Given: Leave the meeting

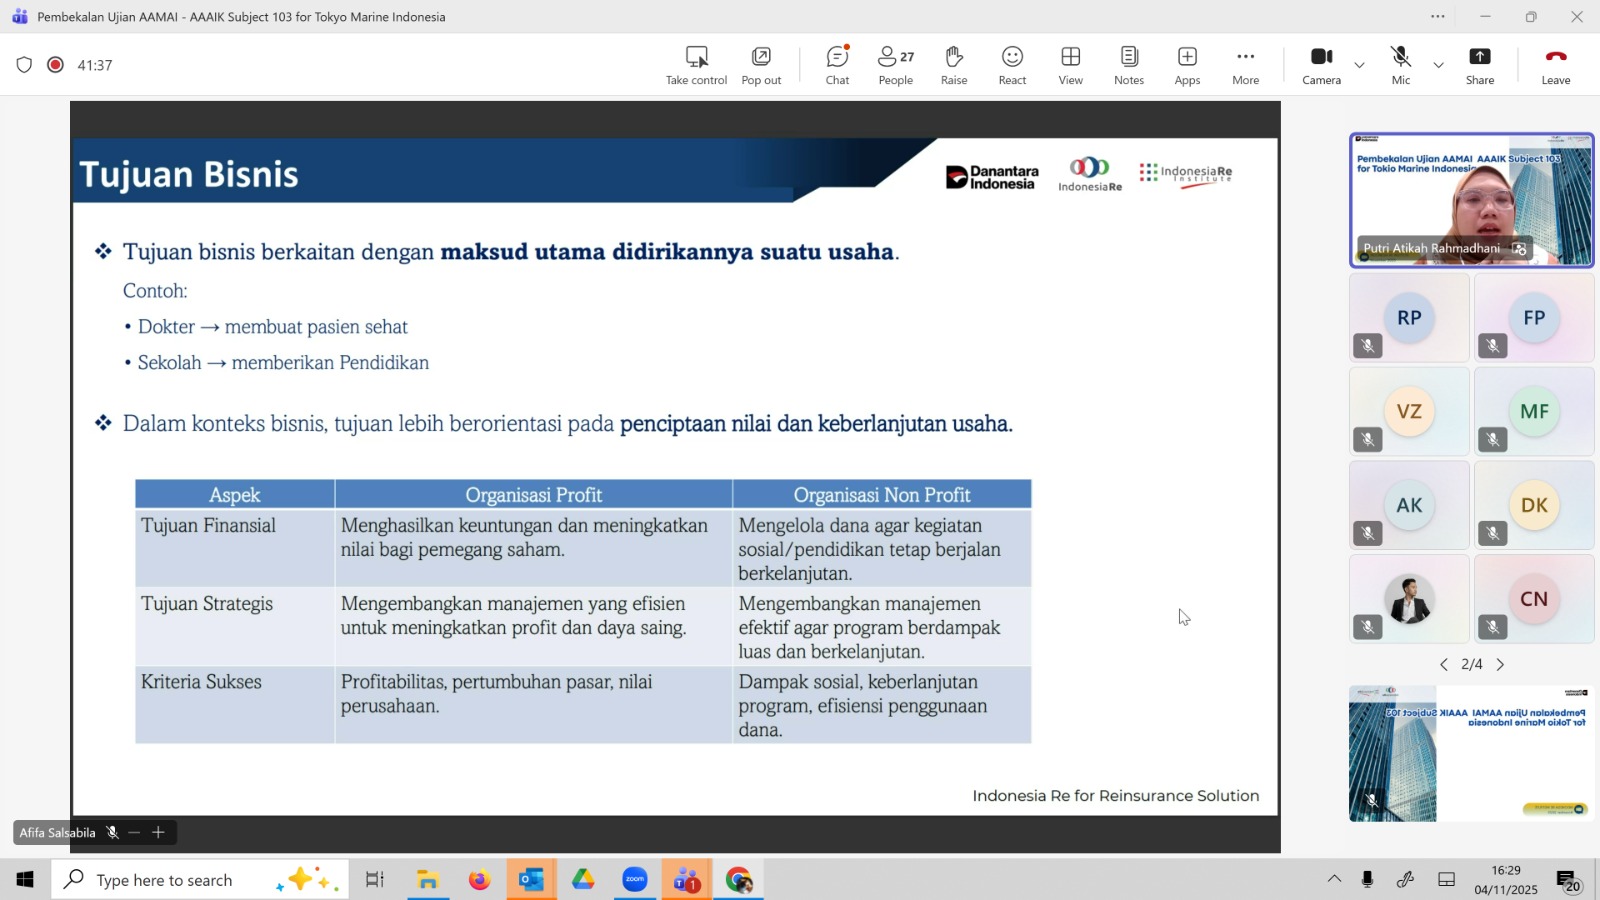Looking at the screenshot, I should [x=1555, y=65].
